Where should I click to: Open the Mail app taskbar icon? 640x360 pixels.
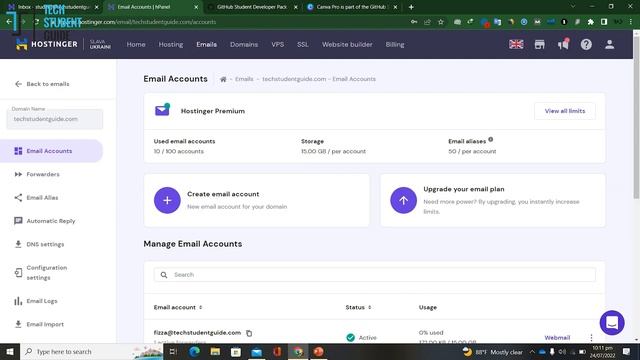pos(256,351)
